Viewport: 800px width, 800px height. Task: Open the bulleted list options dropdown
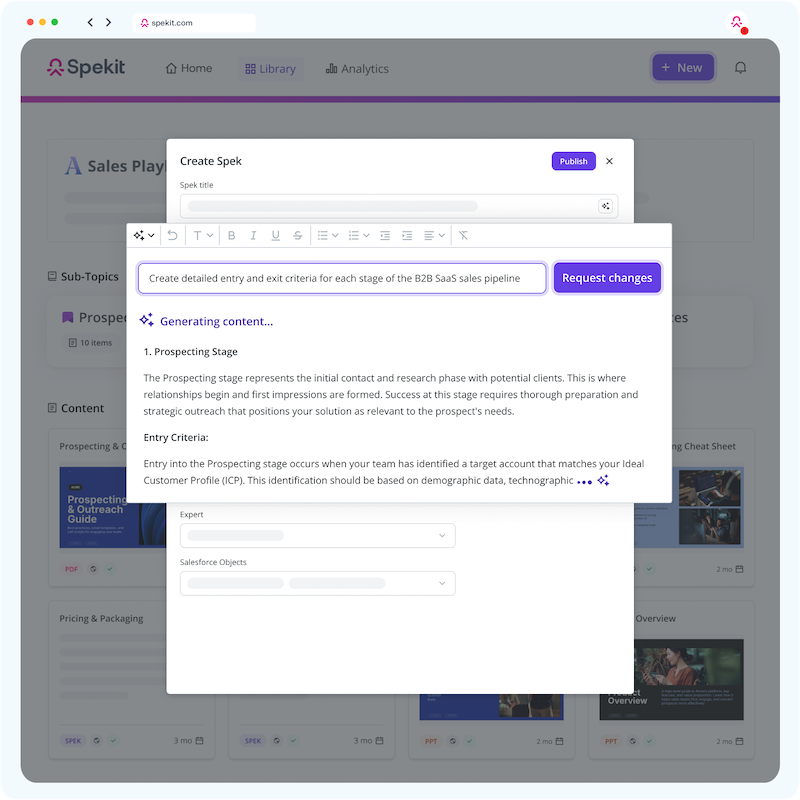click(x=328, y=235)
